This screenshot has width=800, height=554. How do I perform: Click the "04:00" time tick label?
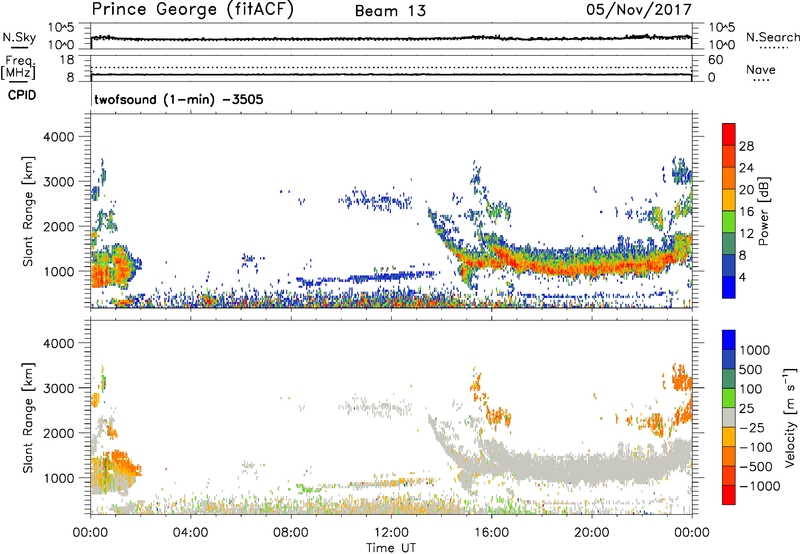tap(191, 533)
